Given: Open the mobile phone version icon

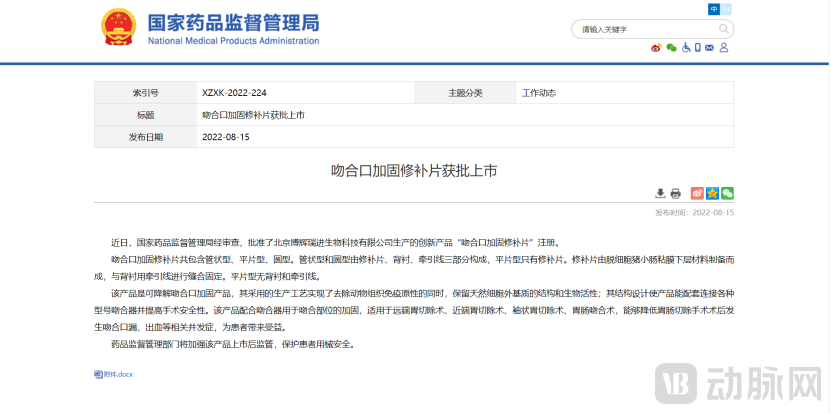Looking at the screenshot, I should (698, 48).
